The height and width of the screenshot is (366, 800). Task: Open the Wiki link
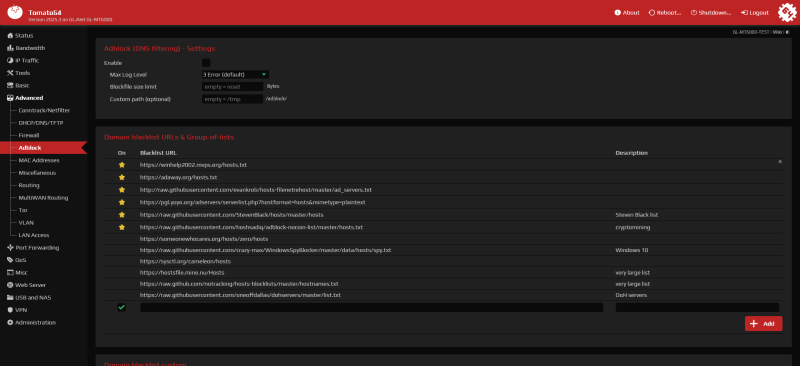coord(778,32)
